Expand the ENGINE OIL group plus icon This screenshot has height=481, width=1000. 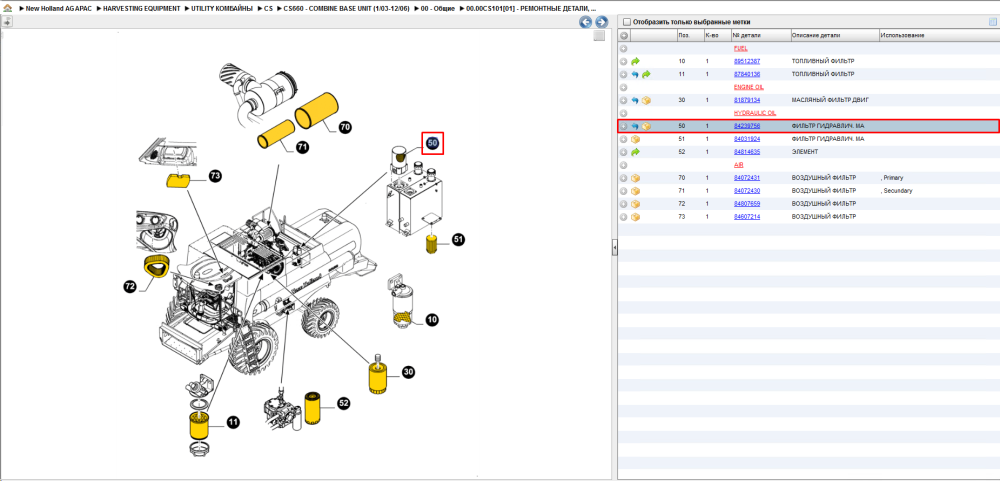tap(624, 87)
